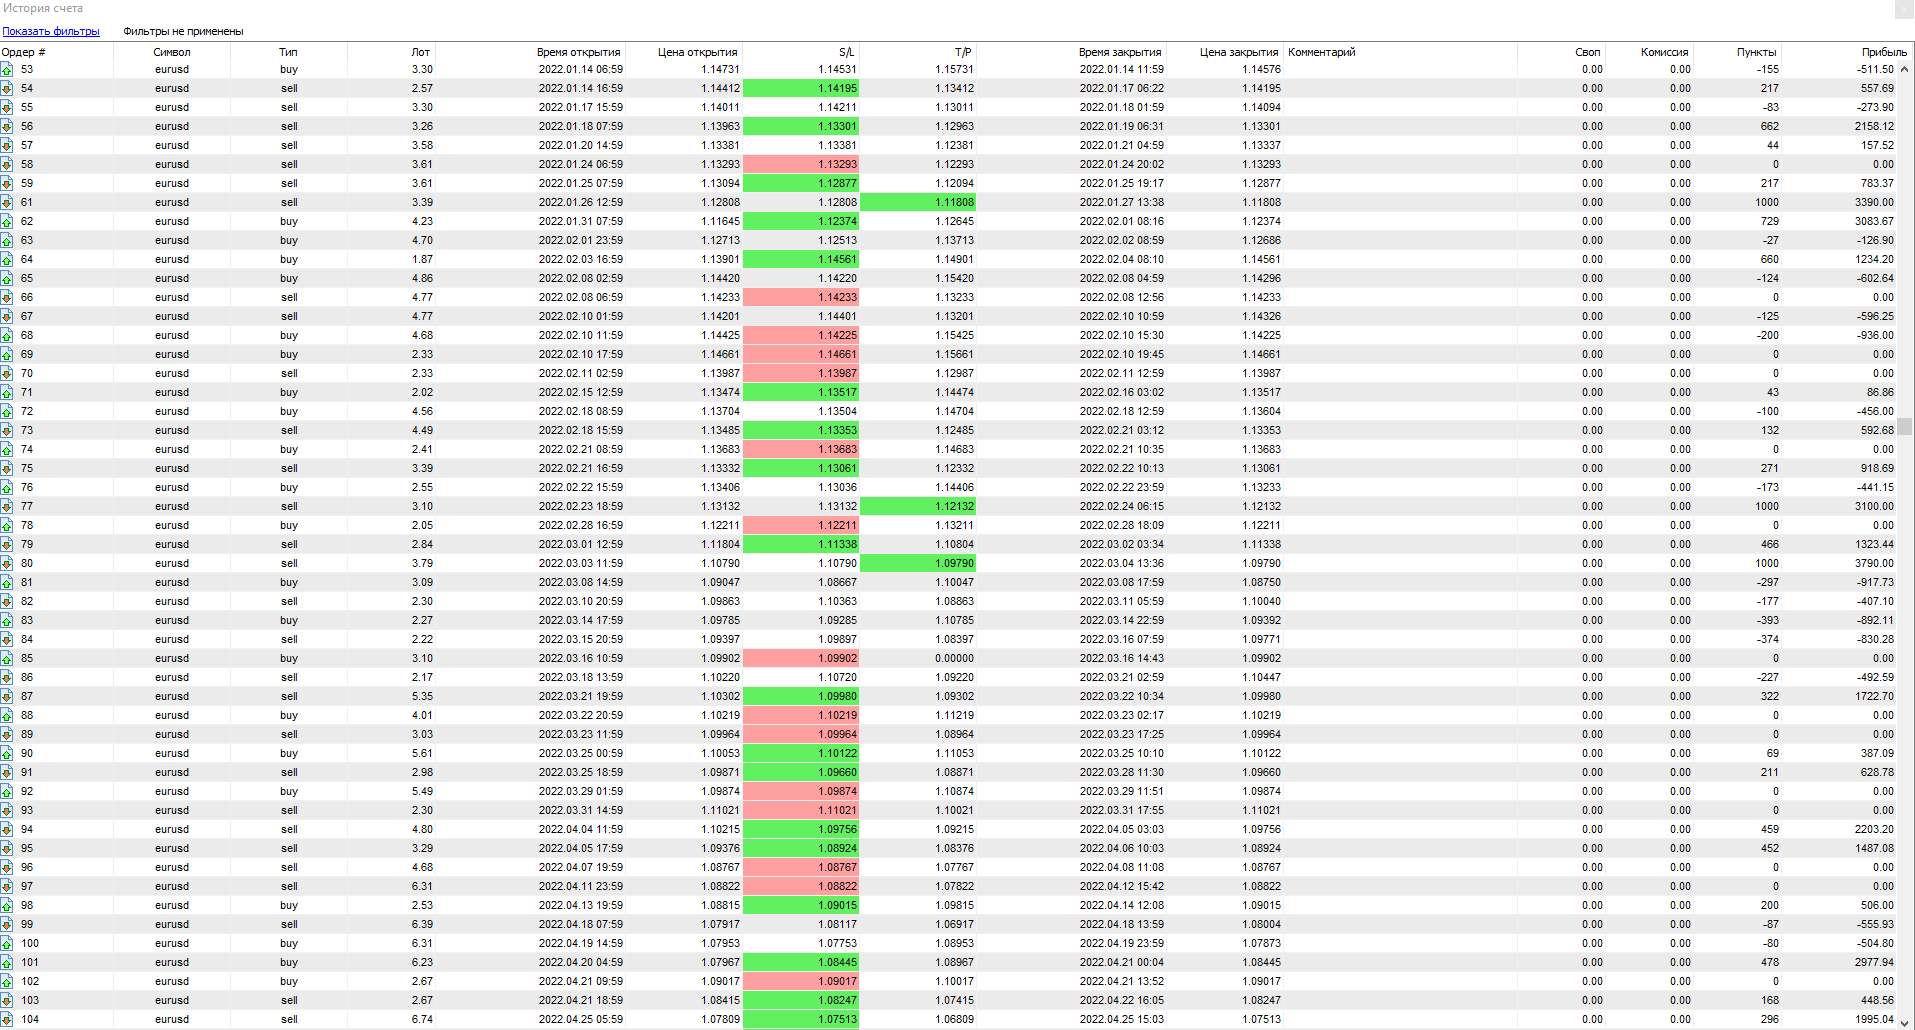Click the sell icon for order 104
Screen dimensions: 1915x1030
pyautogui.click(x=7, y=1020)
